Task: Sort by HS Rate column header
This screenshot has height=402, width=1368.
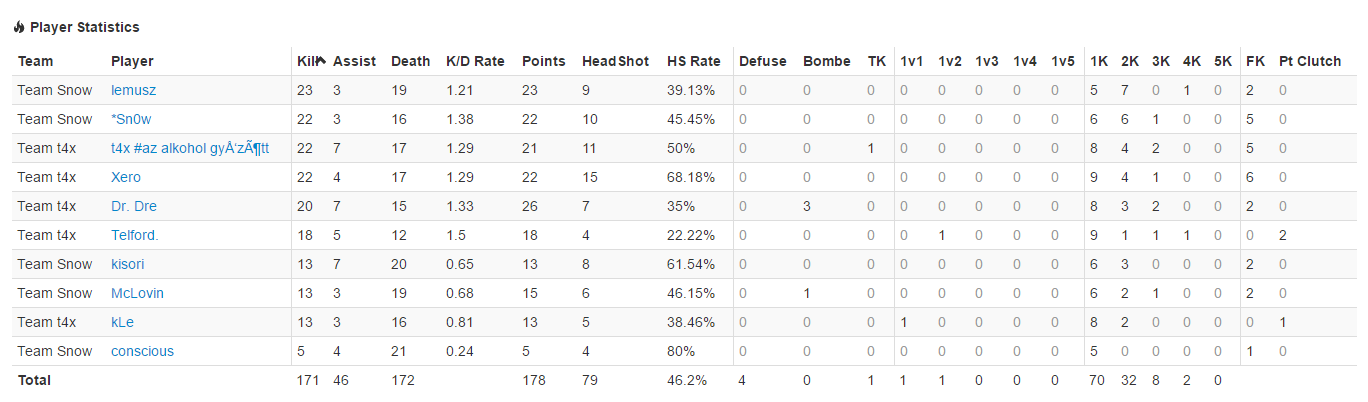Action: [694, 61]
